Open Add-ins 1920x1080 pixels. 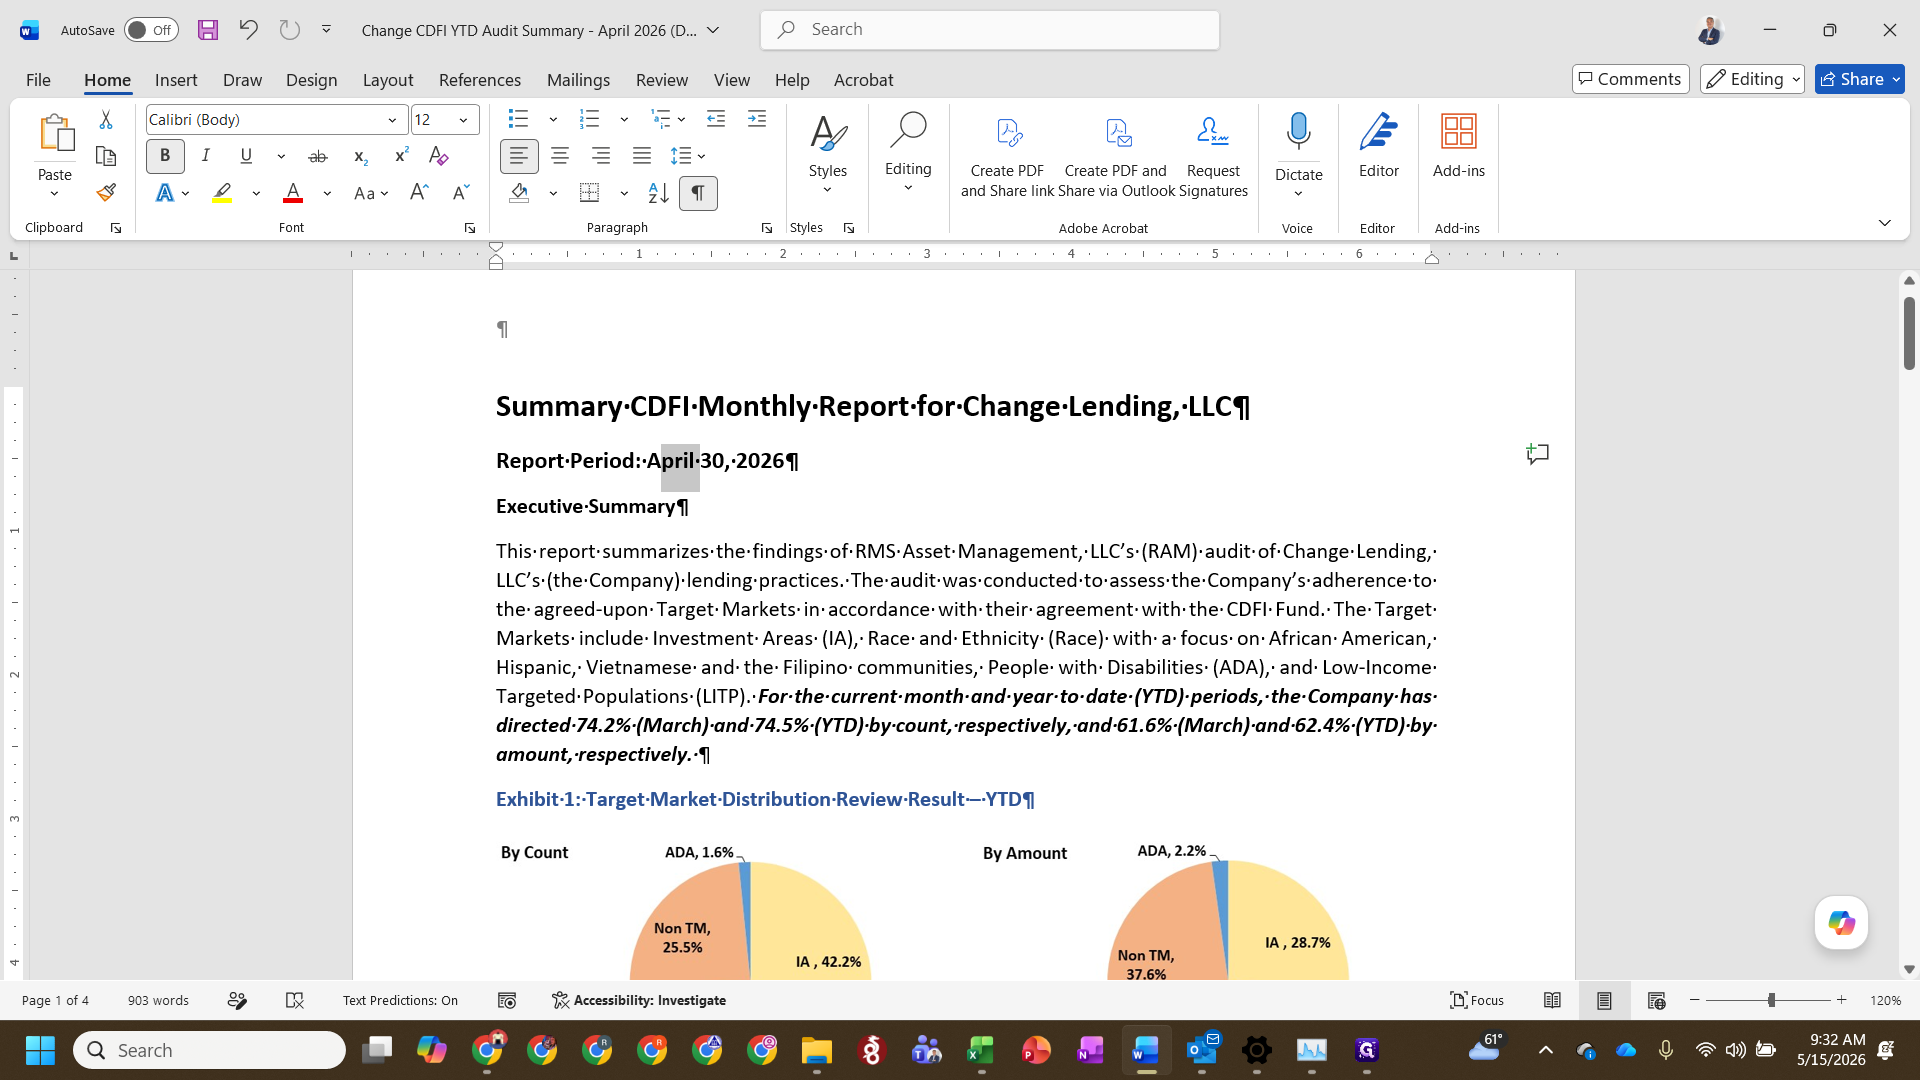click(1459, 146)
